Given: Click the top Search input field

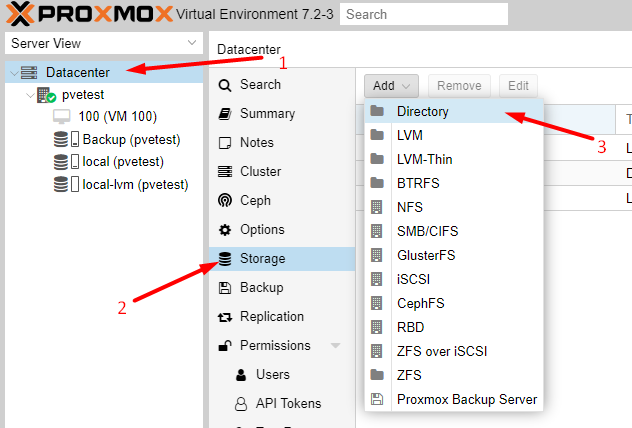Looking at the screenshot, I should coord(424,14).
